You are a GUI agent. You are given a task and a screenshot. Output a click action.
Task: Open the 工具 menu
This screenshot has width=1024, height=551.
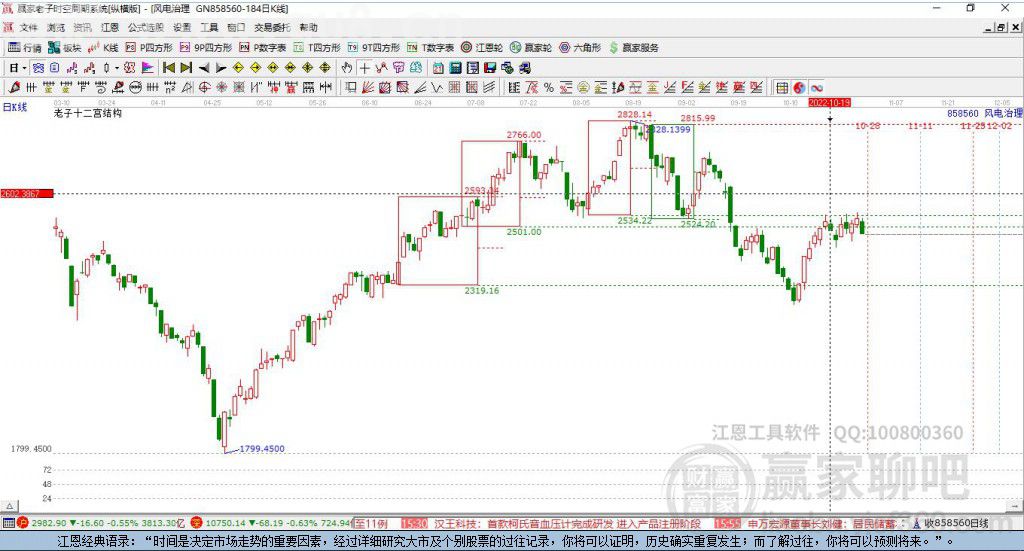209,27
